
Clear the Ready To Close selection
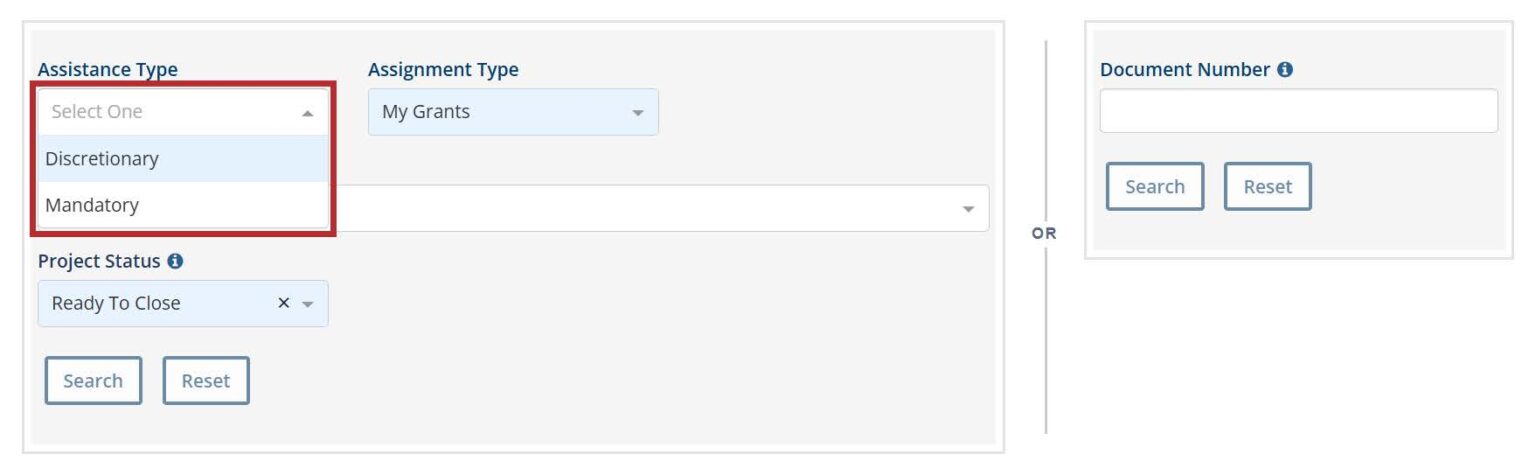[284, 303]
